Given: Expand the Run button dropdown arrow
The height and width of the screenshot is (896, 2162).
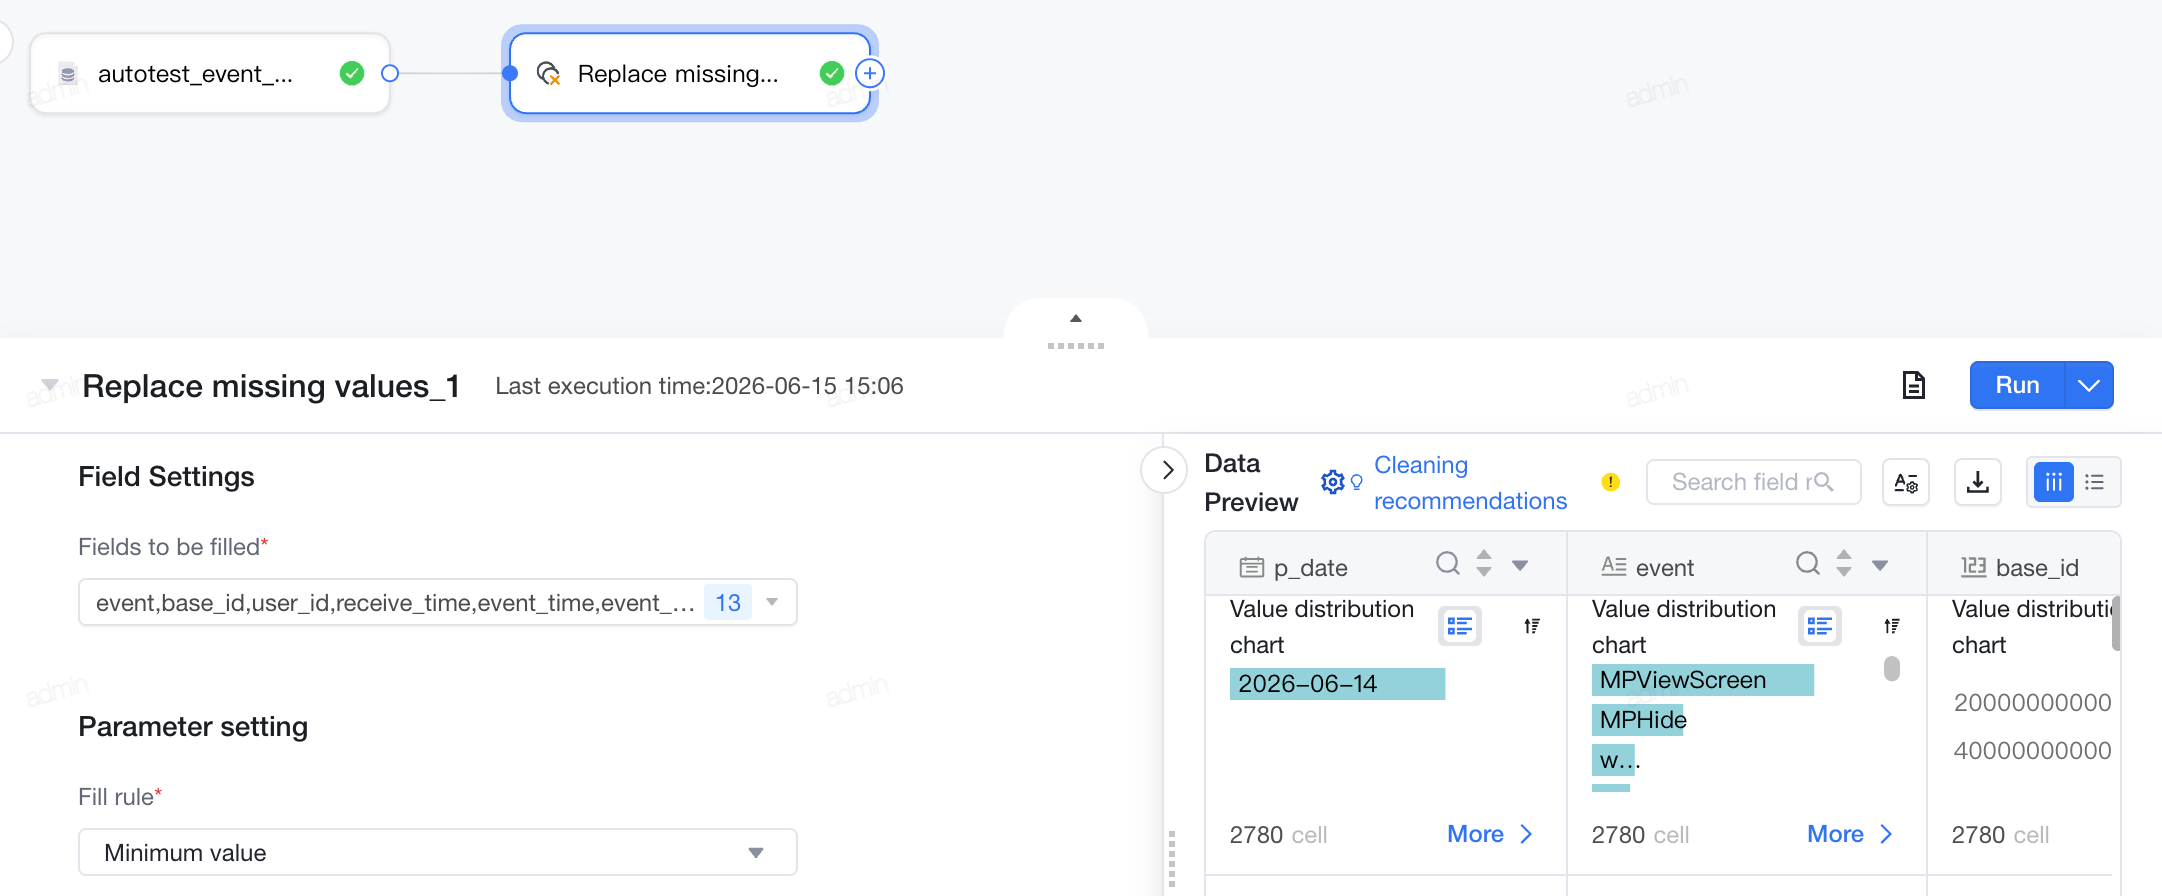Looking at the screenshot, I should [x=2089, y=385].
